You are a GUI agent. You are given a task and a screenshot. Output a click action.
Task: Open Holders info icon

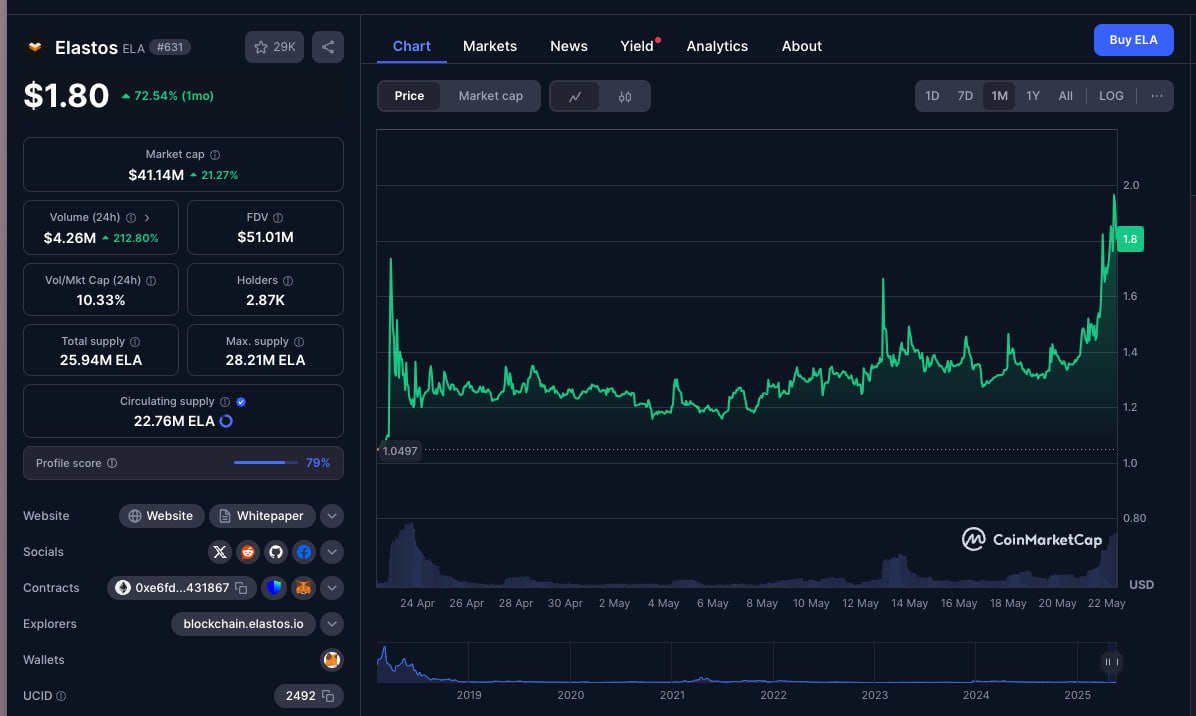[x=288, y=281]
